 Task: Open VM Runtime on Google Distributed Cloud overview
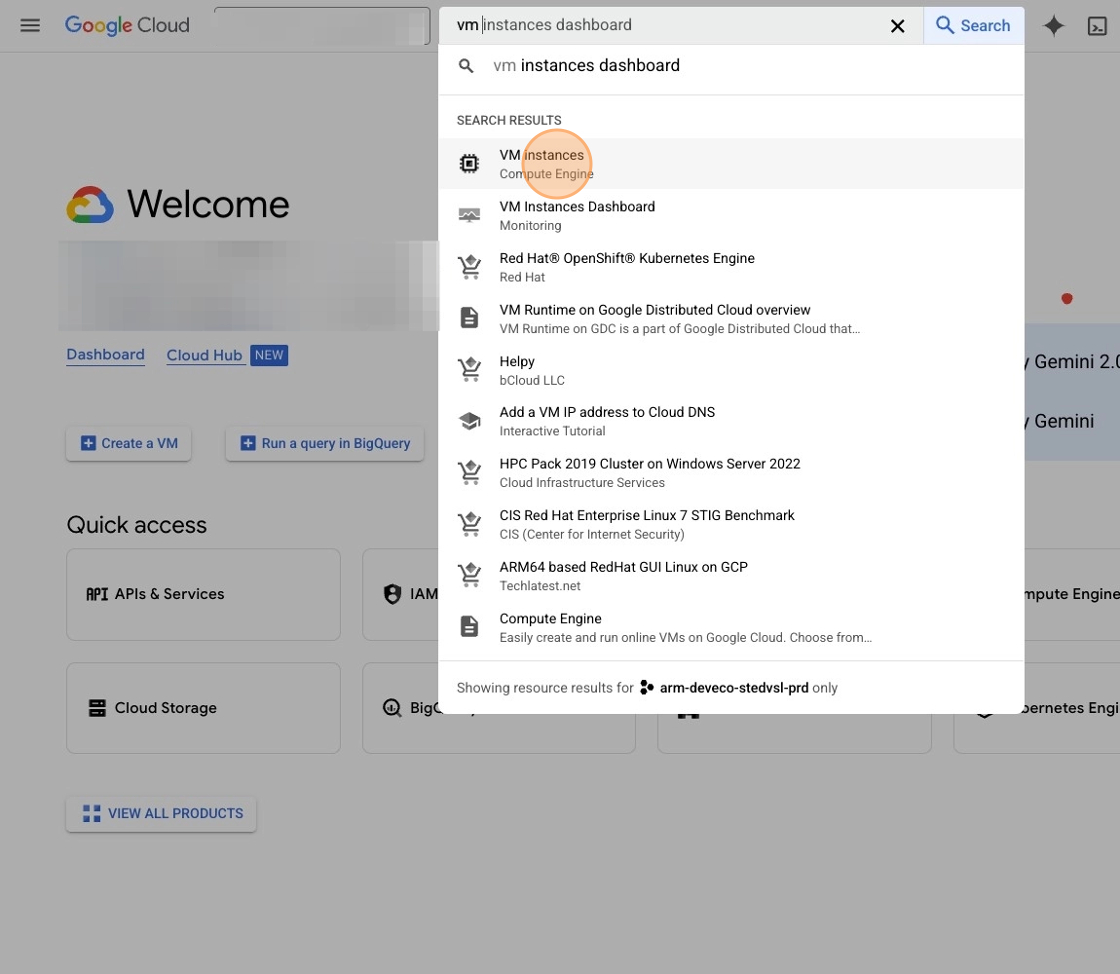coord(731,318)
